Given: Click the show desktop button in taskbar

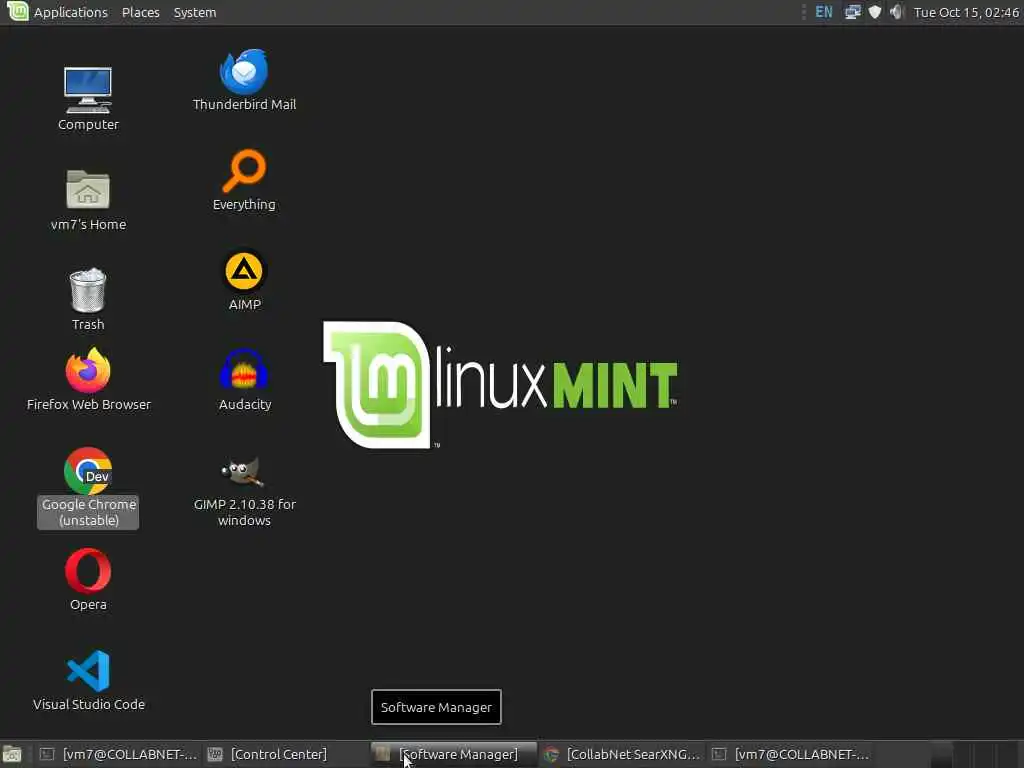Looking at the screenshot, I should point(12,754).
